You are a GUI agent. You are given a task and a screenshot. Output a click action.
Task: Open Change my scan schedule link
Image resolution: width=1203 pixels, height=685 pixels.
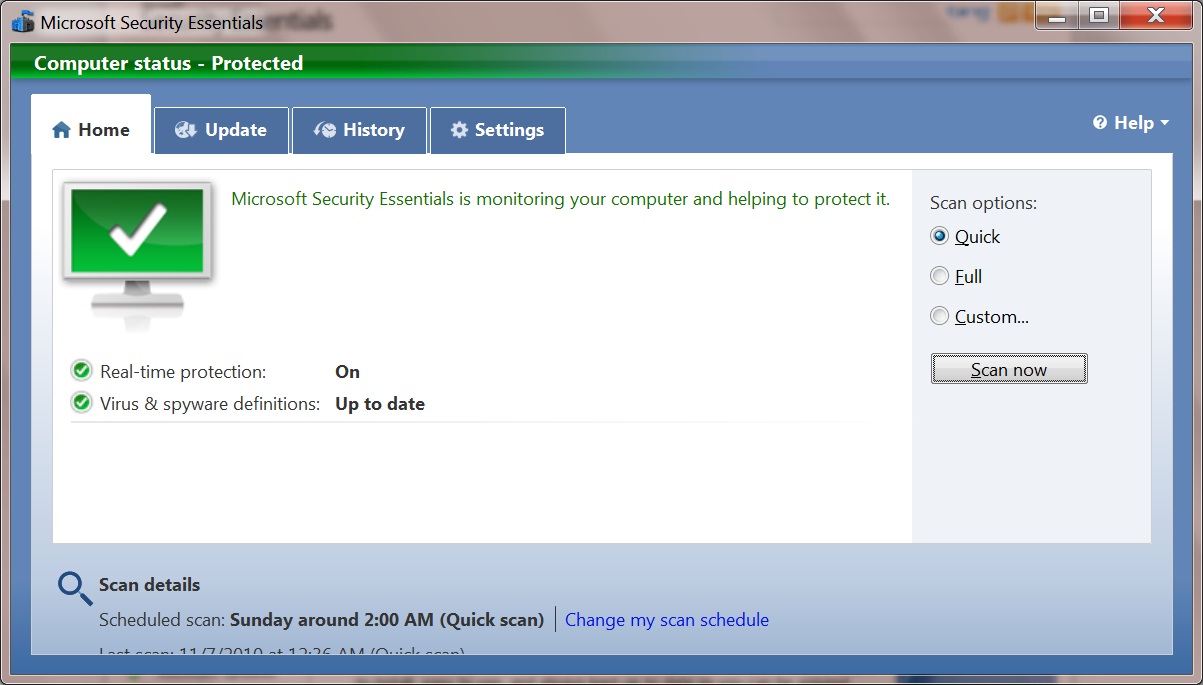tap(666, 619)
